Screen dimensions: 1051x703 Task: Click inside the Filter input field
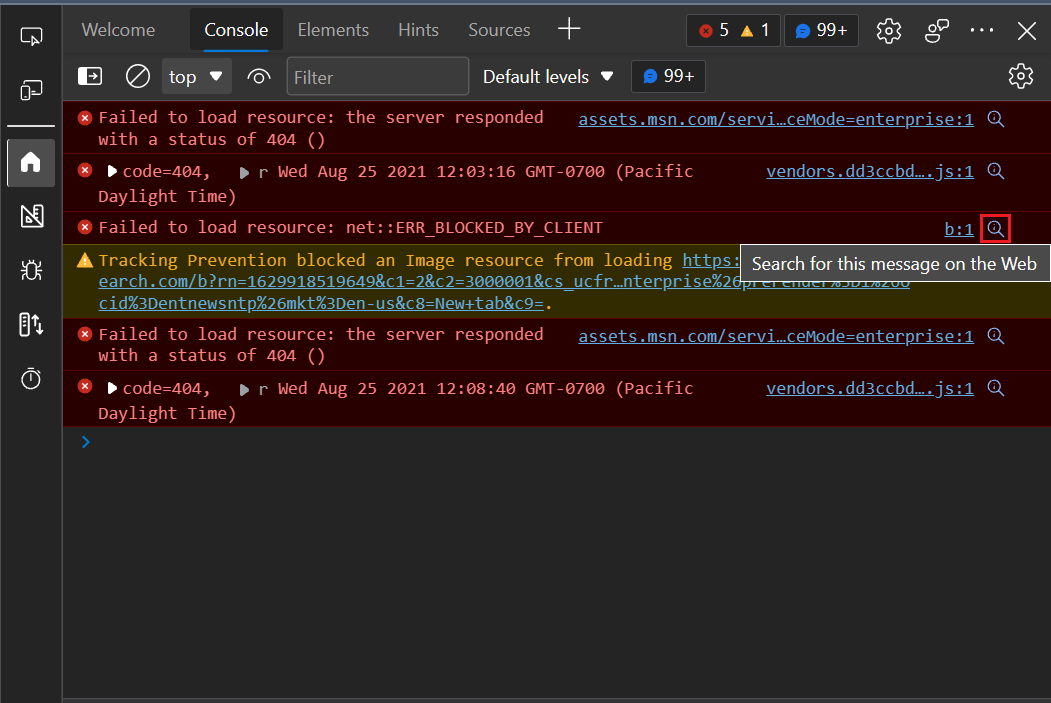click(x=377, y=76)
